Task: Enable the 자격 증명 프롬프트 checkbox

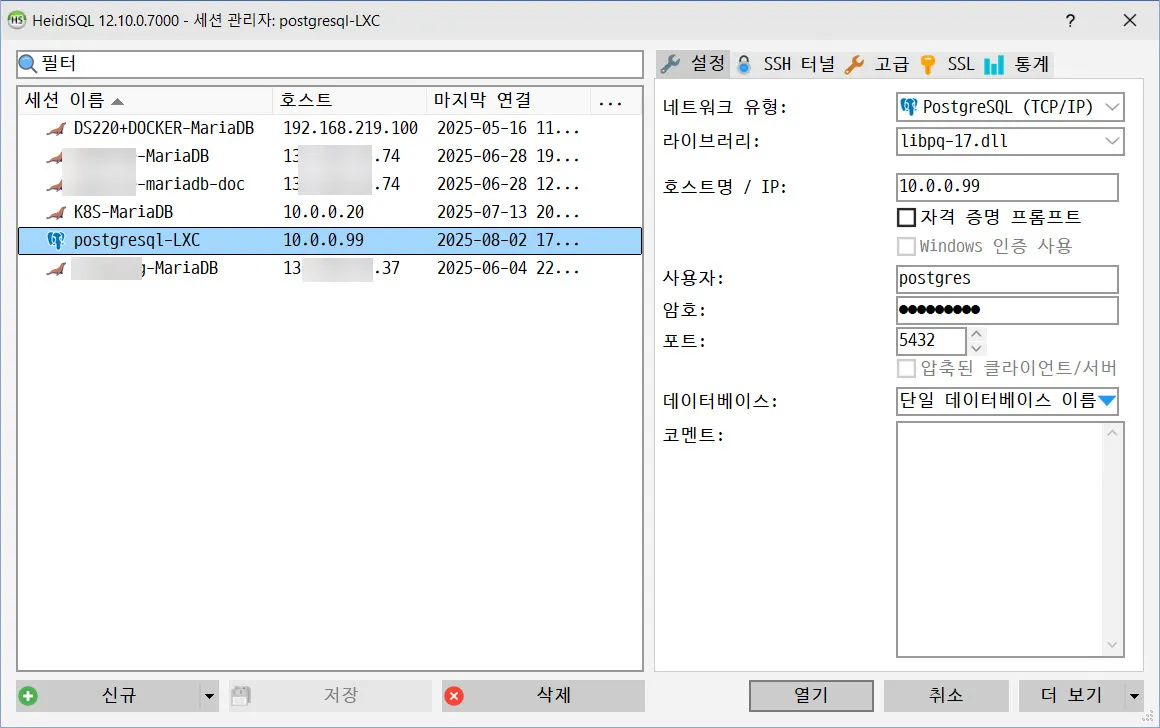Action: tap(908, 217)
